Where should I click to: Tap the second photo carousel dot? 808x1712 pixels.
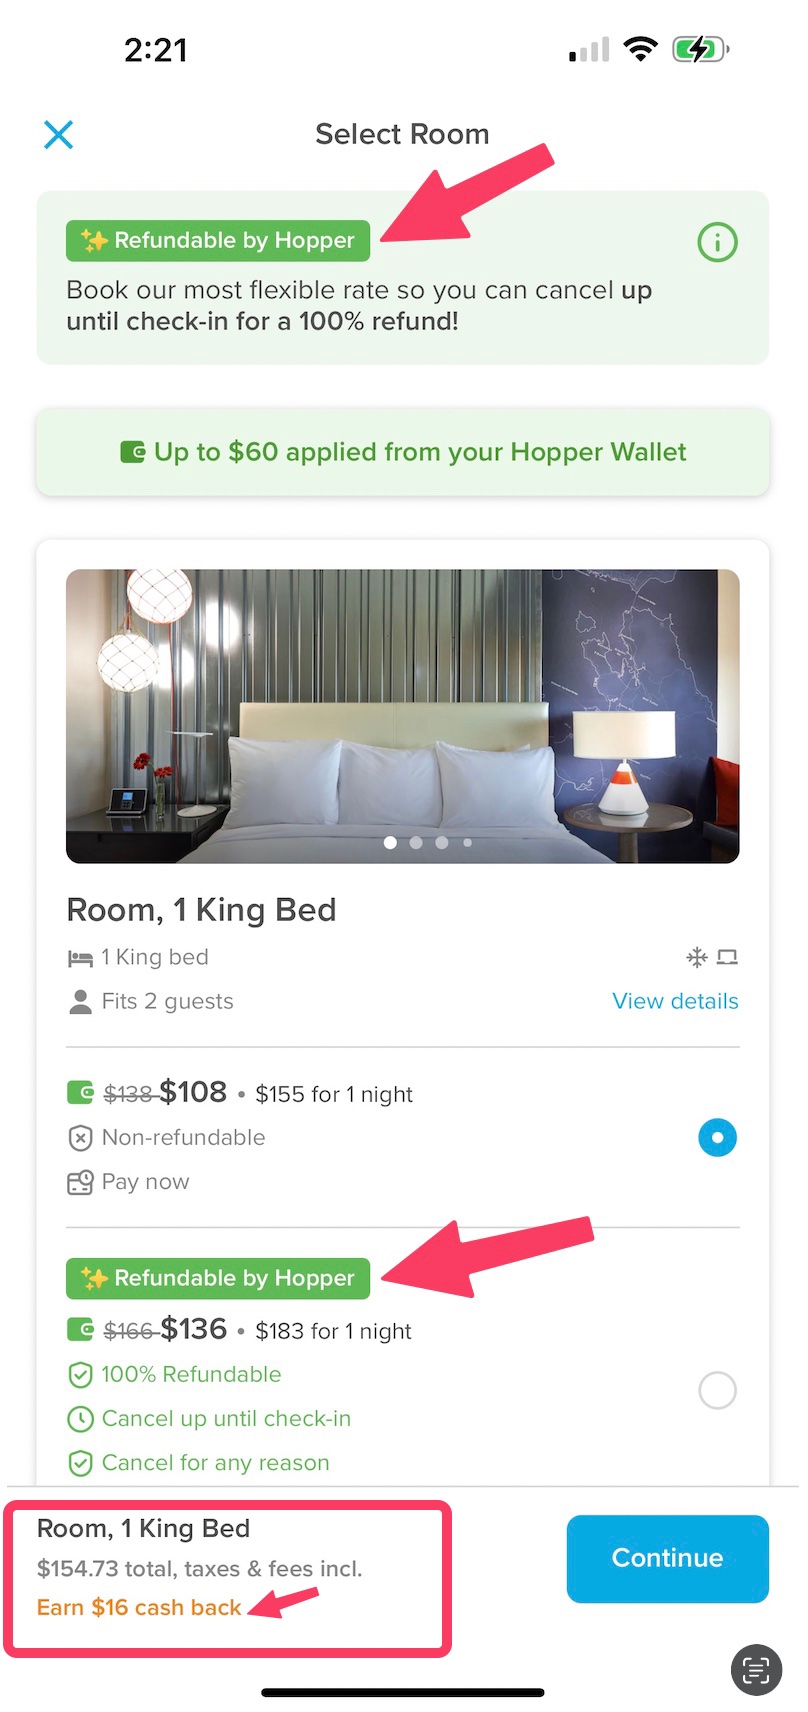415,842
